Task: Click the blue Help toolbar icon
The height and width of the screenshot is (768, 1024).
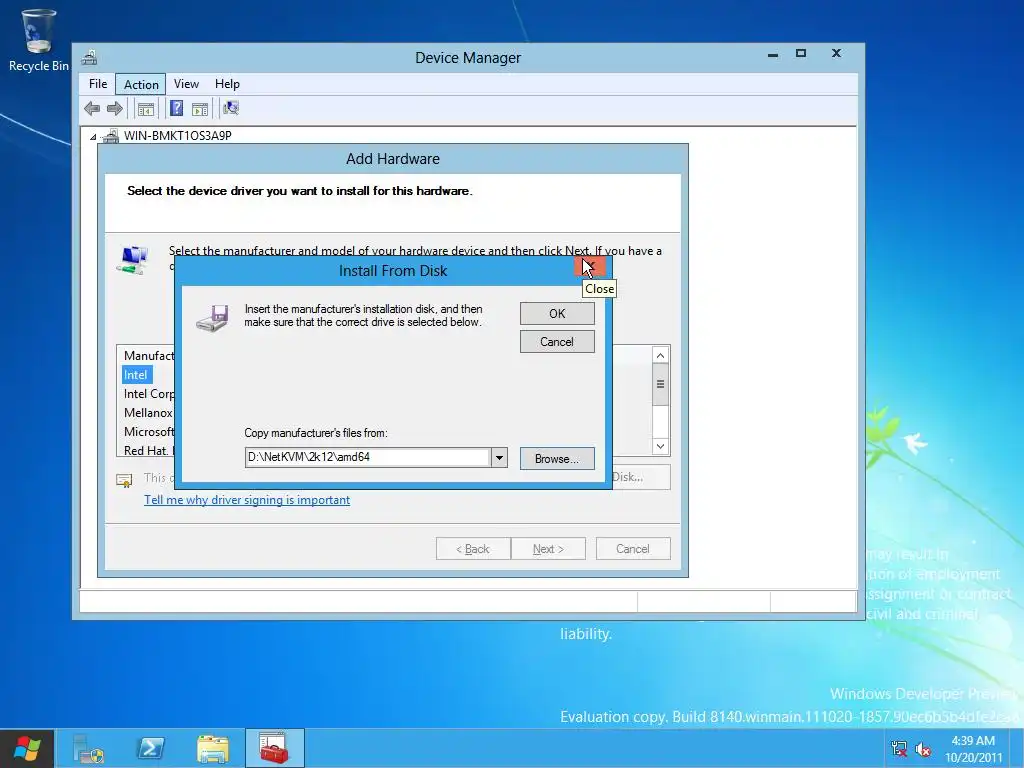Action: (176, 108)
